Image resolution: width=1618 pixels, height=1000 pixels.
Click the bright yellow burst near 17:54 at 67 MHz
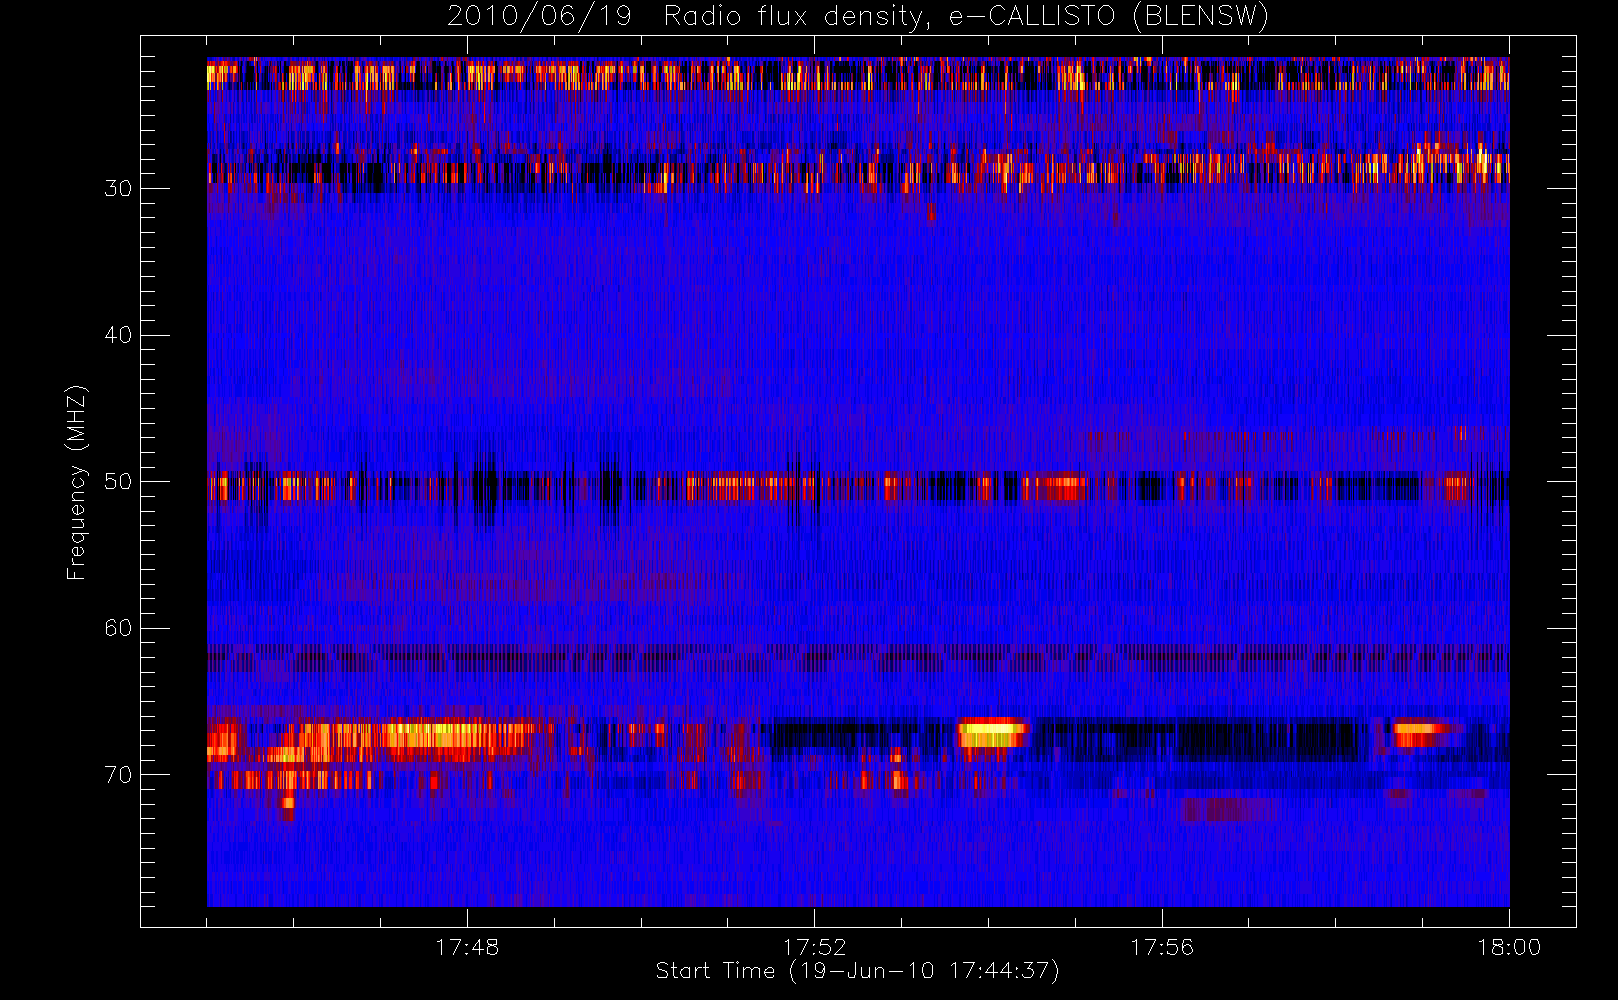[x=992, y=733]
